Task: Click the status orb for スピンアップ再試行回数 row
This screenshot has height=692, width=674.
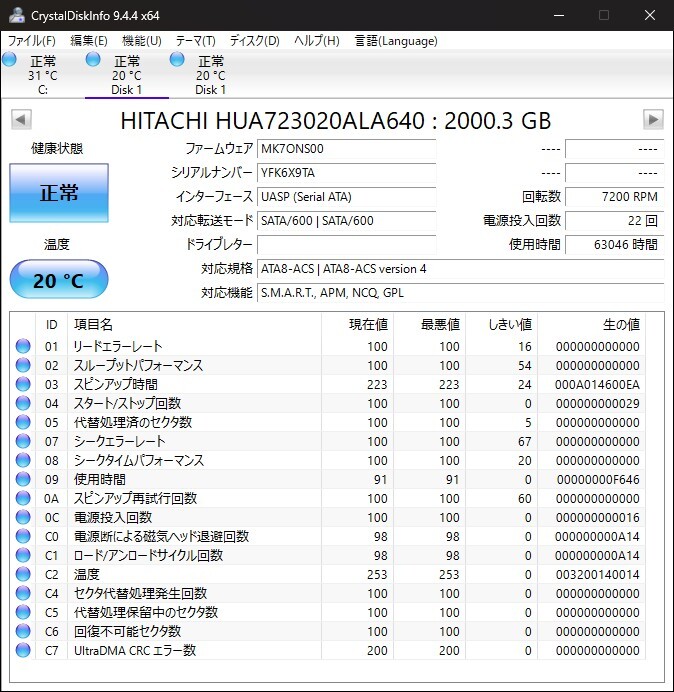Action: (x=23, y=498)
